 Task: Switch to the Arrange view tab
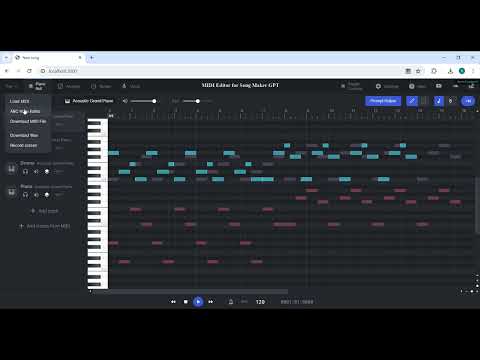pyautogui.click(x=69, y=86)
